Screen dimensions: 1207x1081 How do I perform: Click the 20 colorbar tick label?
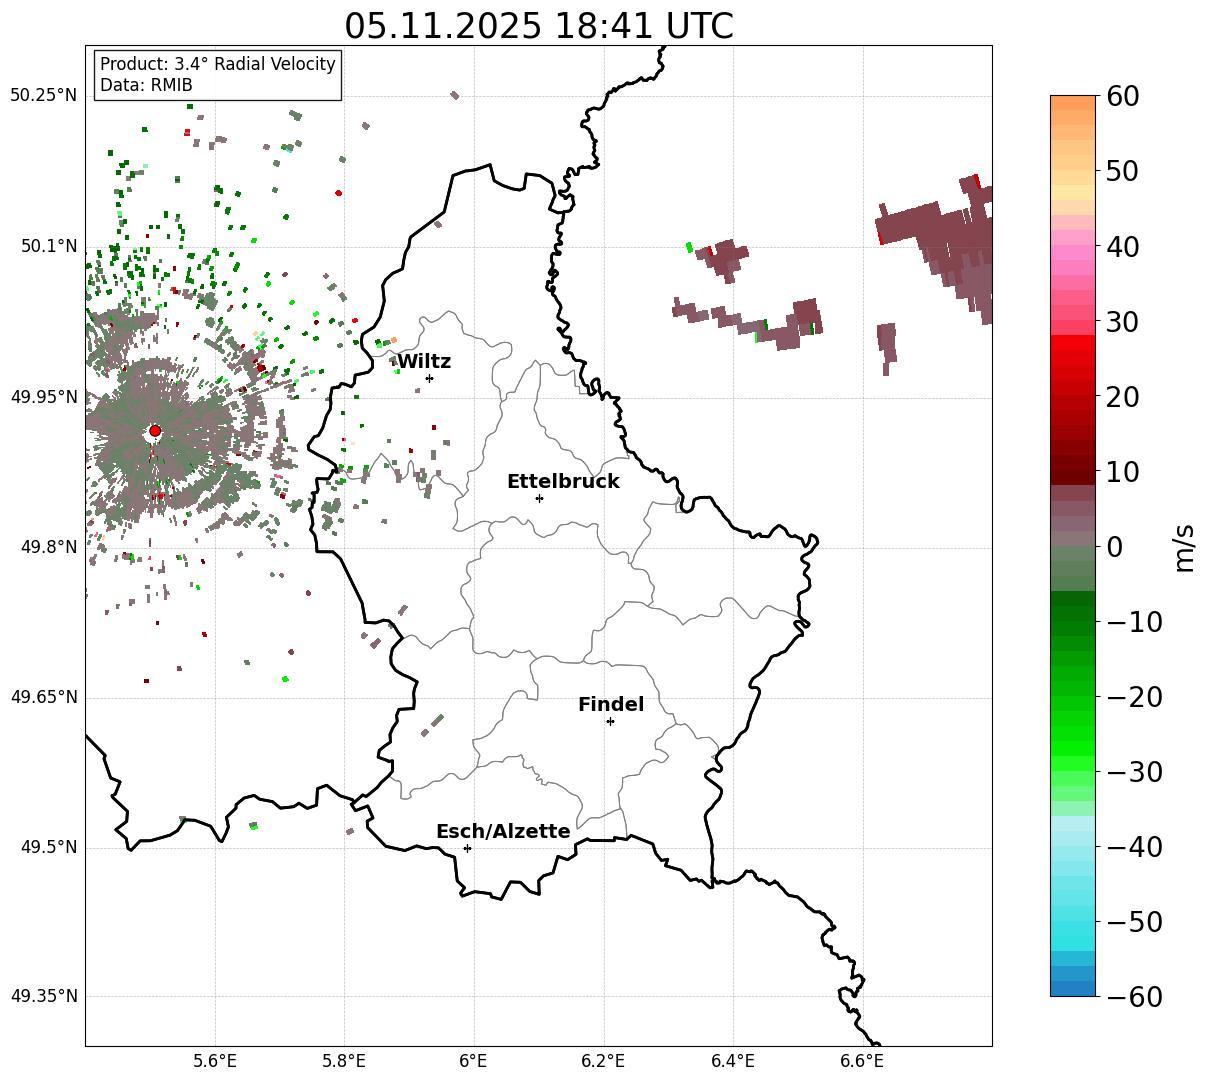tap(1124, 397)
